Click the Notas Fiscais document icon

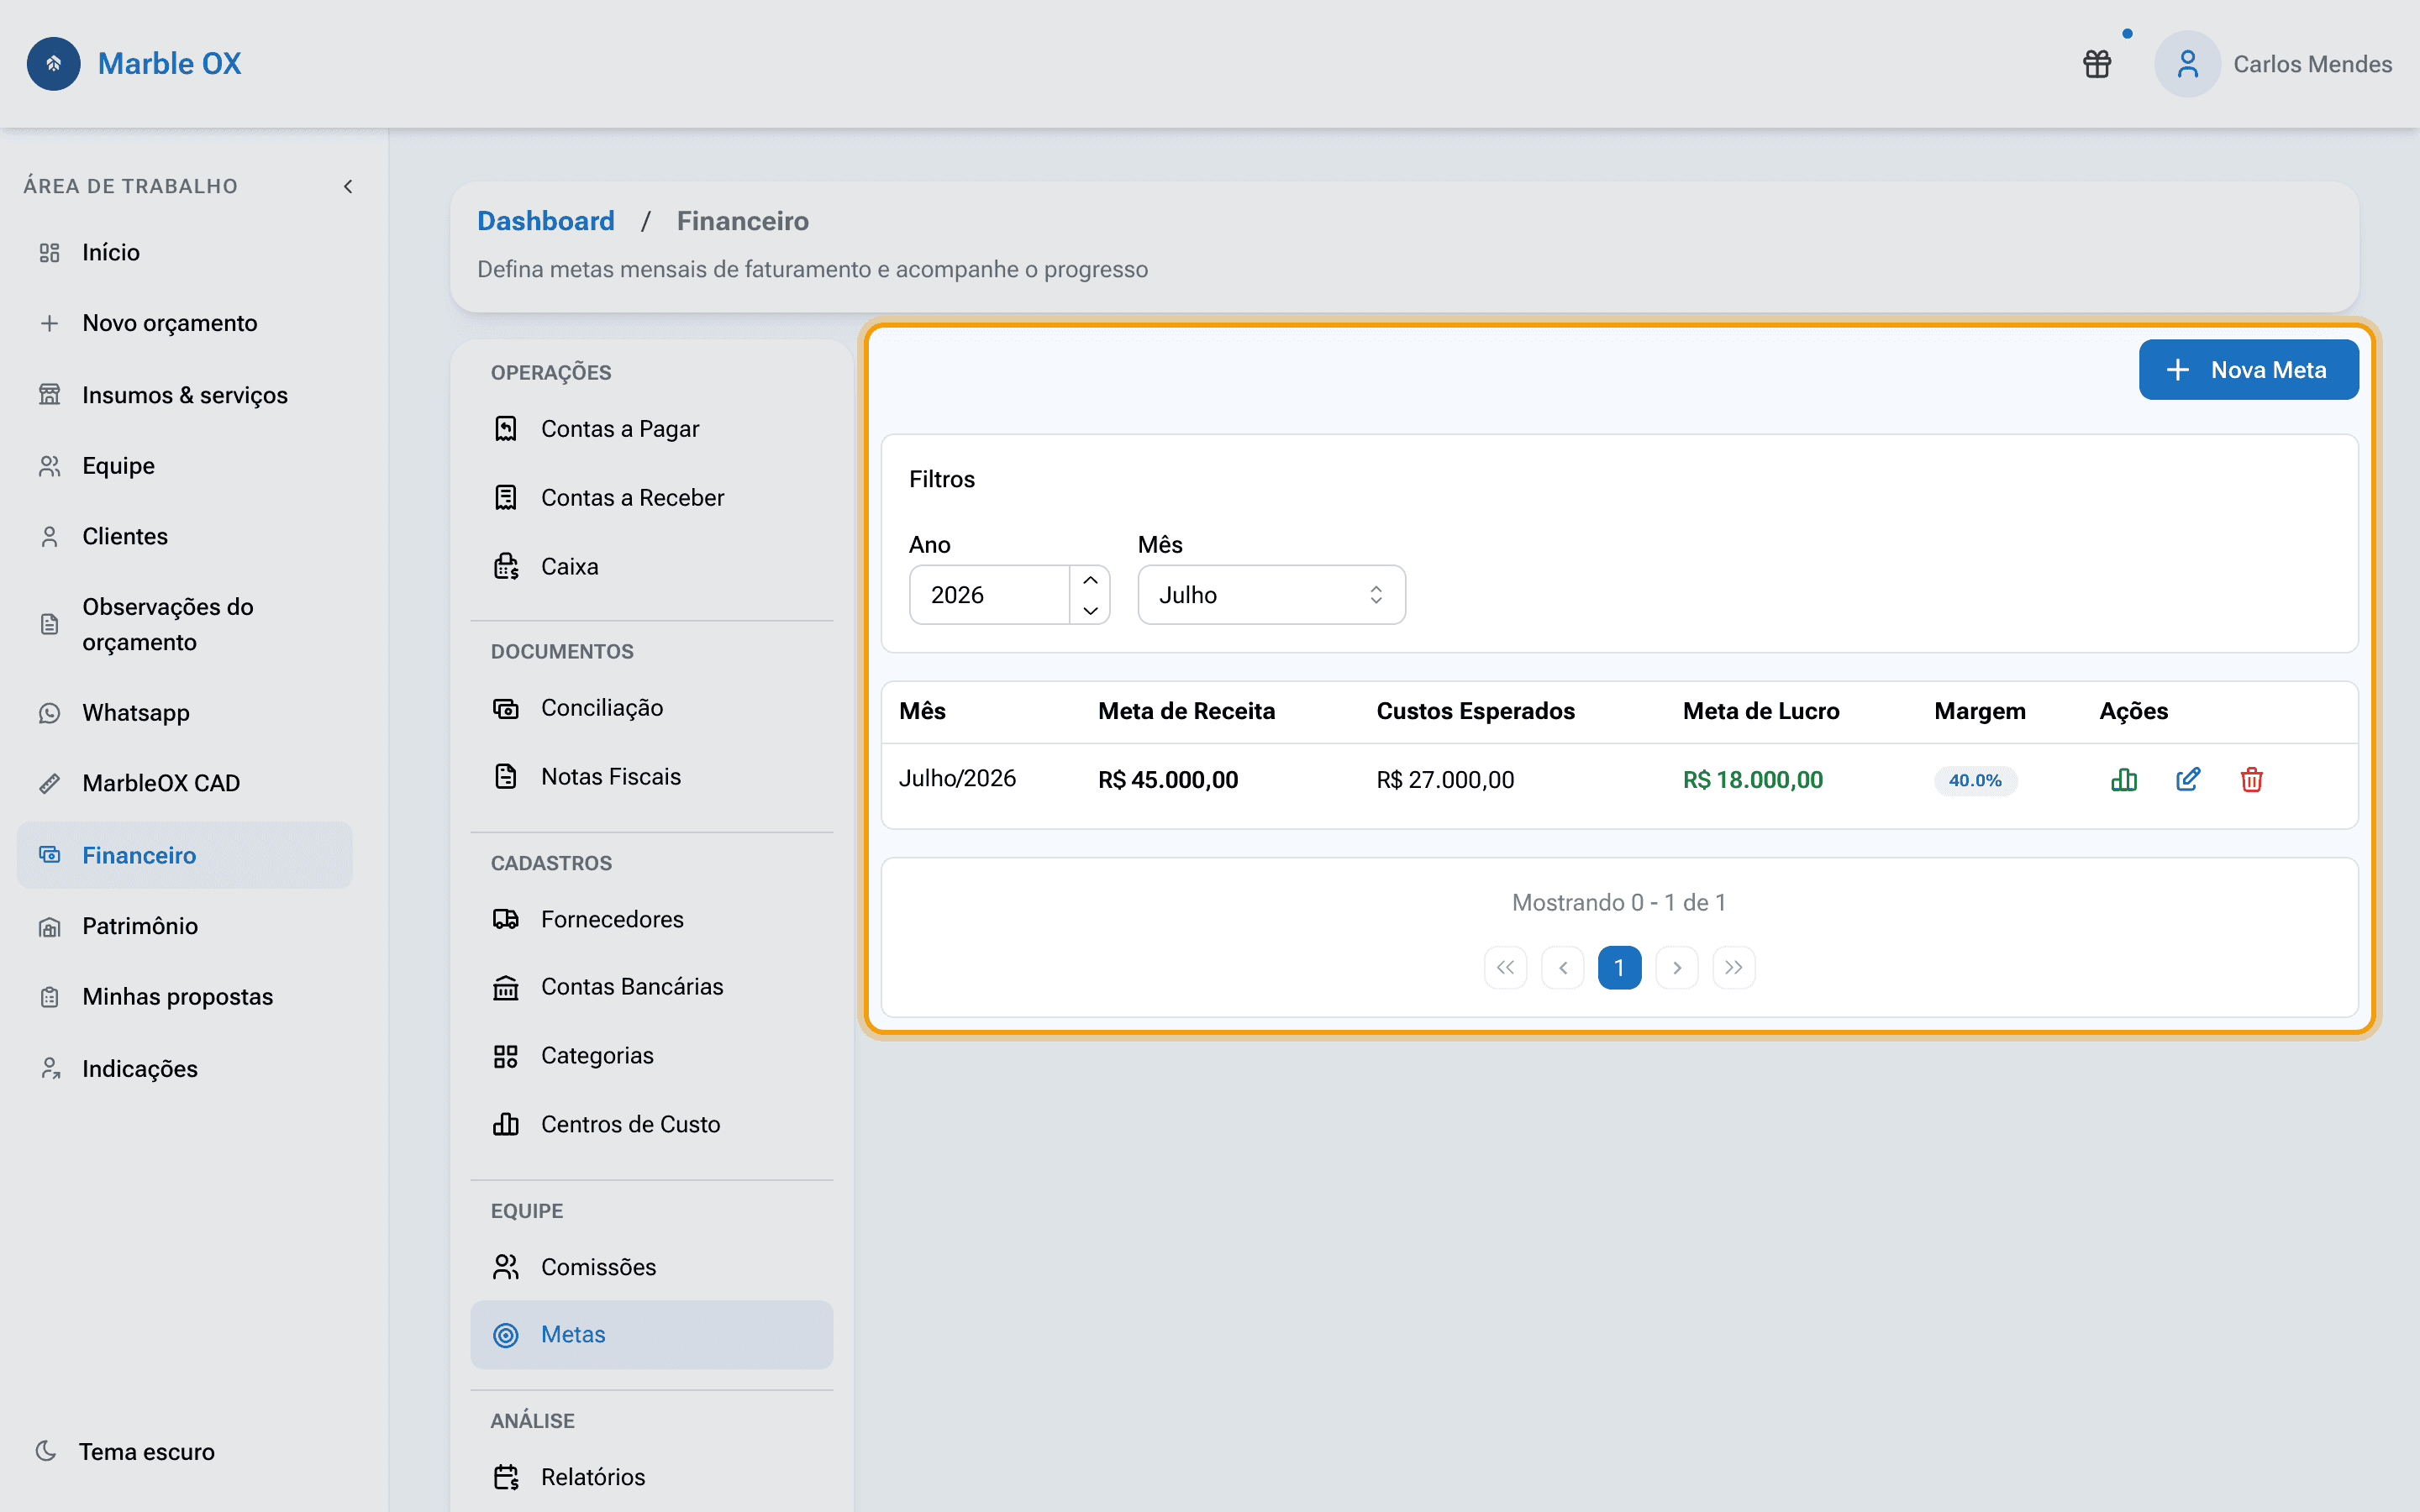tap(506, 777)
